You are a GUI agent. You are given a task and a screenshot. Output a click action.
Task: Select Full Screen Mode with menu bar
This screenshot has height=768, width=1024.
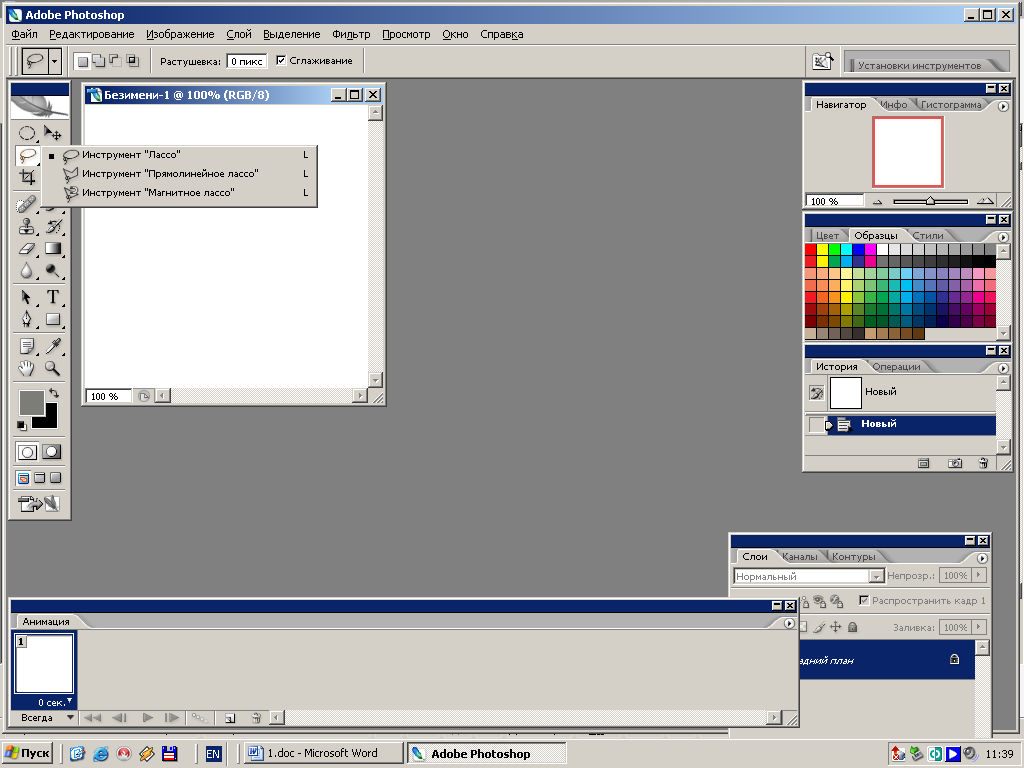pos(40,478)
